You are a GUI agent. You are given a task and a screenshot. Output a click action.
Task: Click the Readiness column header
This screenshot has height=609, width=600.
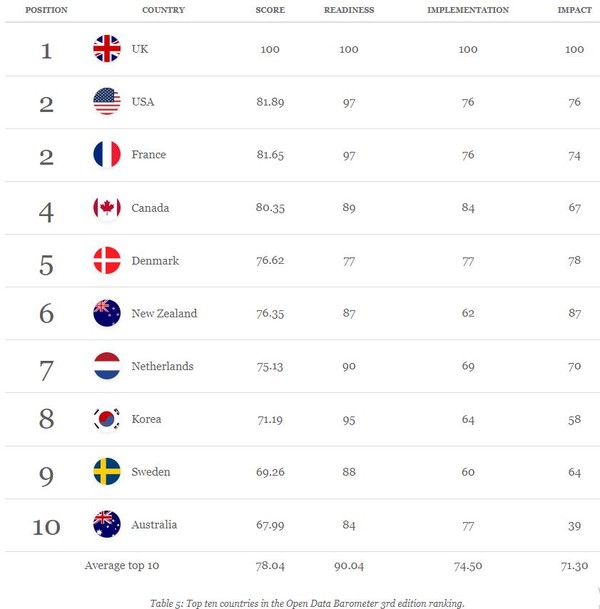pos(348,10)
